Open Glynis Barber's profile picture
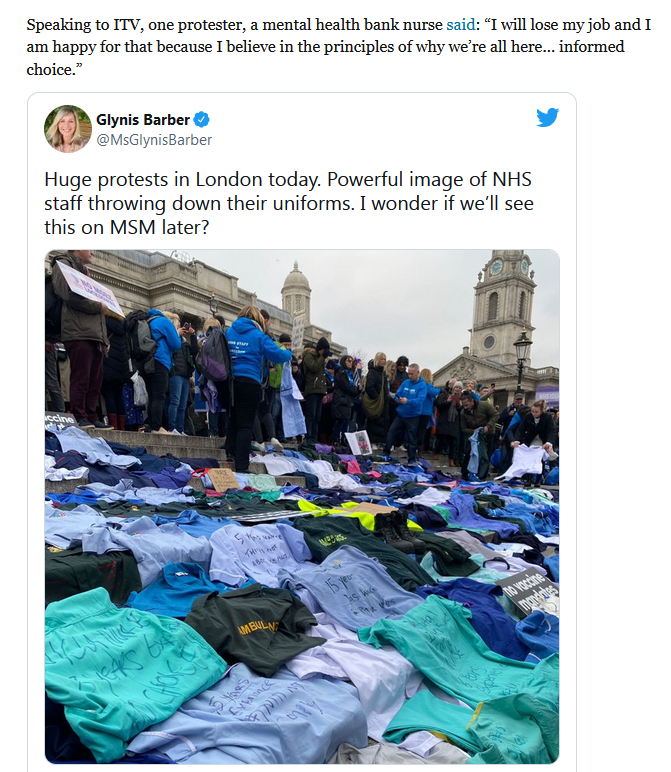This screenshot has height=772, width=671. point(68,129)
